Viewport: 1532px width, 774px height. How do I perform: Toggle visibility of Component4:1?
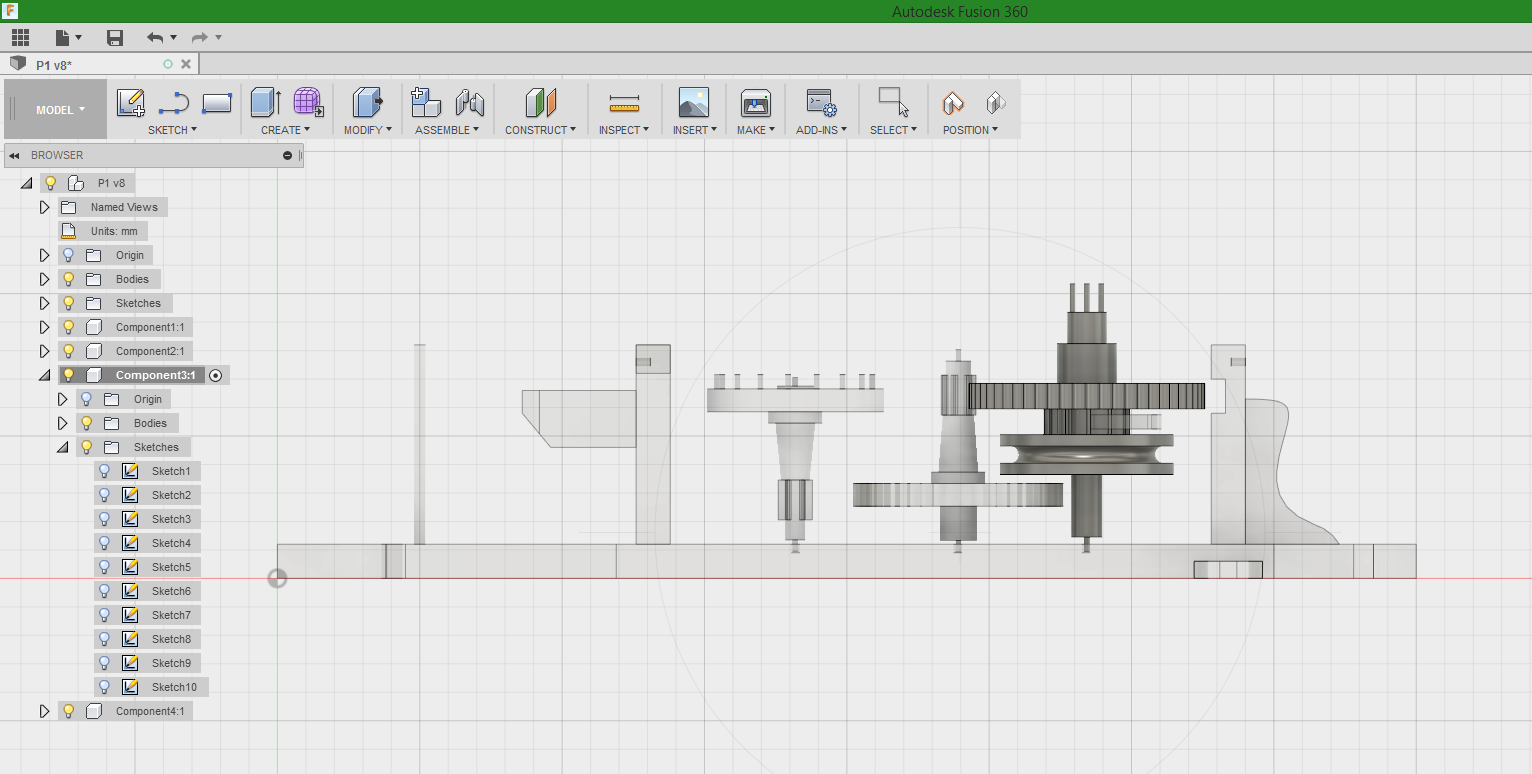pyautogui.click(x=68, y=711)
